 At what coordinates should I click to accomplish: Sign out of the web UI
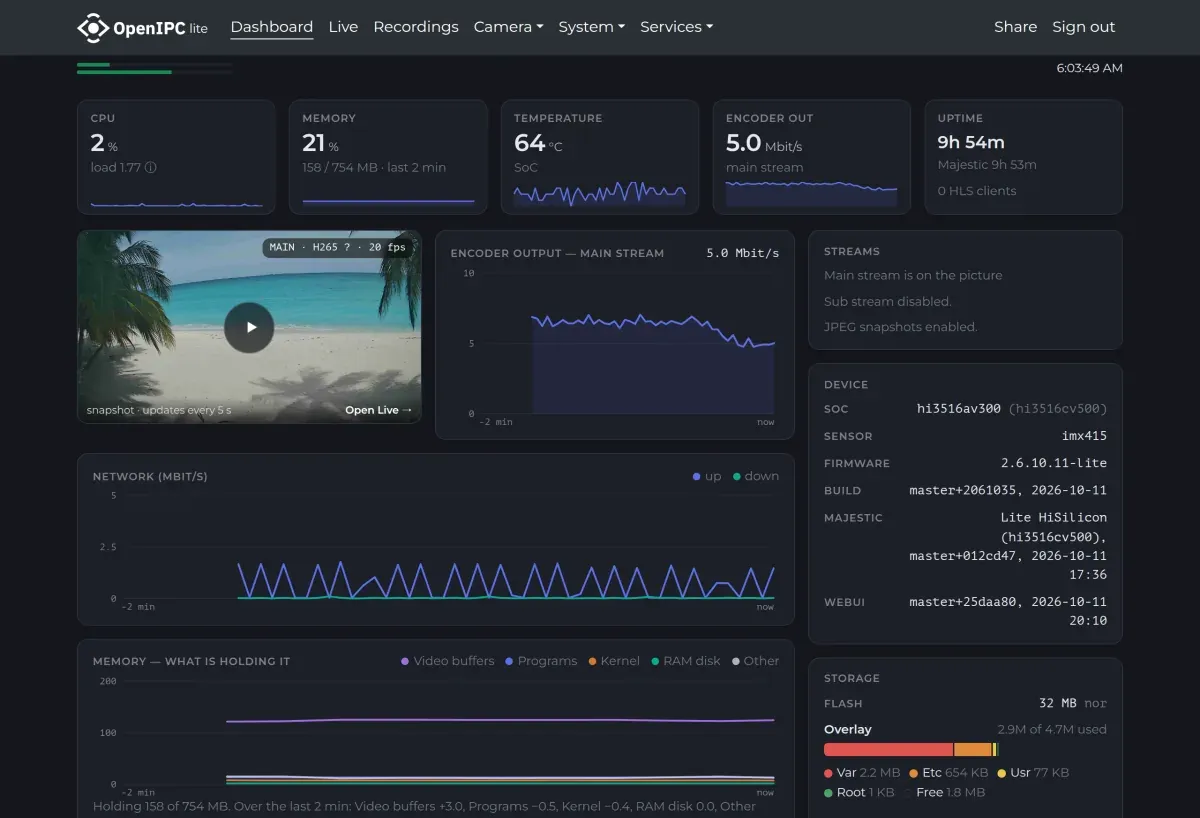(1083, 27)
